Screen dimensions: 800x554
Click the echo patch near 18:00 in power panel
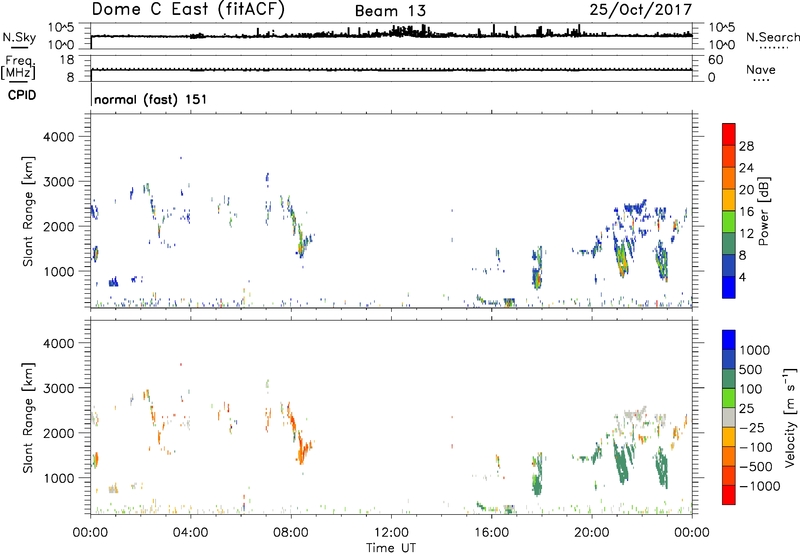click(x=537, y=269)
